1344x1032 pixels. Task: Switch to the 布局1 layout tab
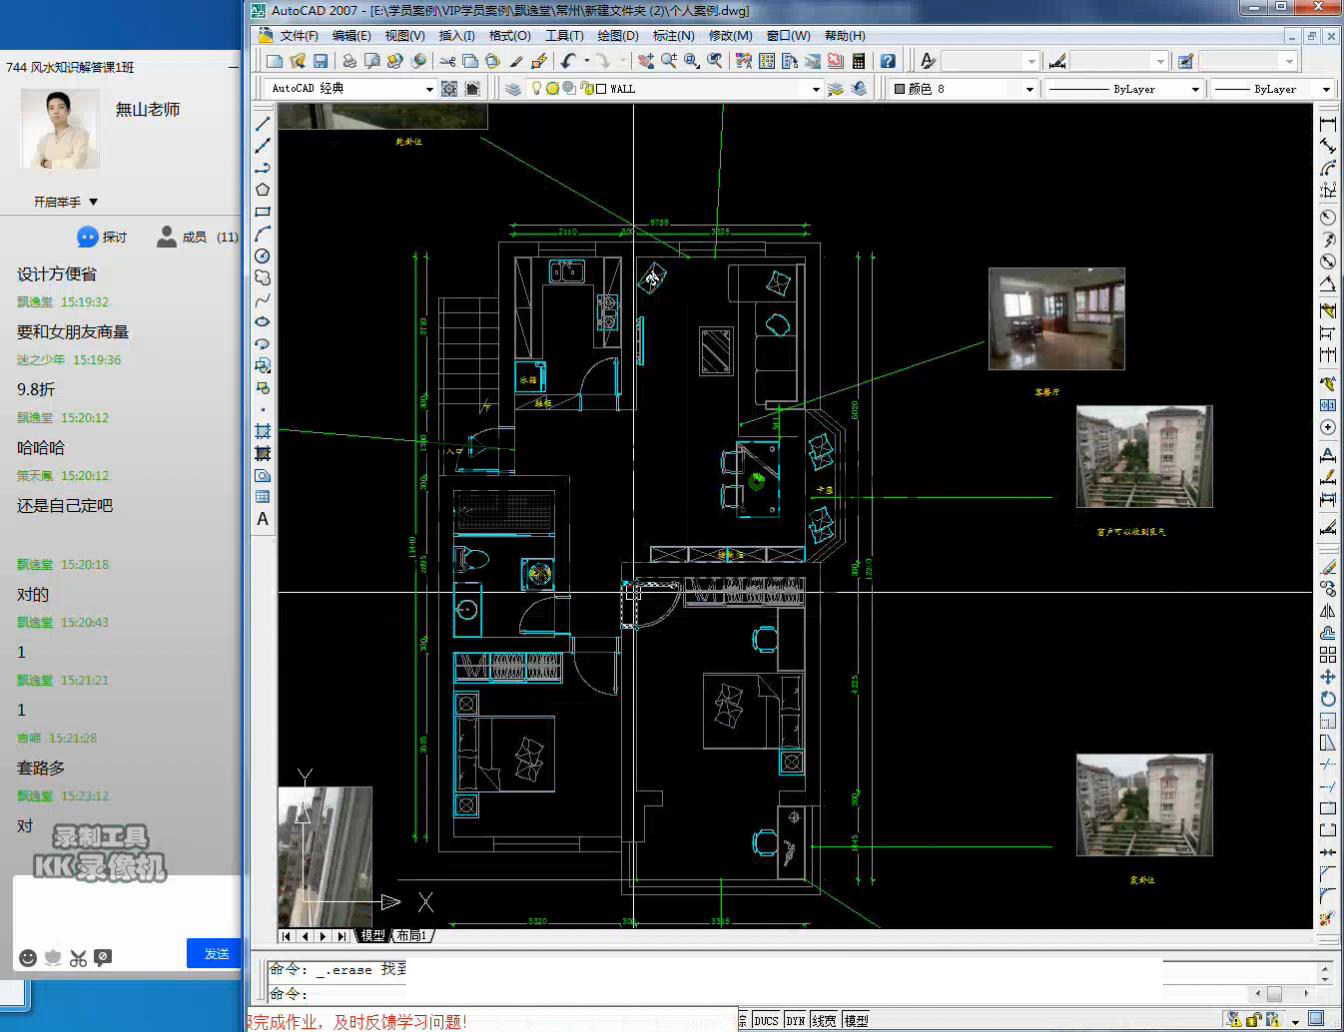point(410,936)
